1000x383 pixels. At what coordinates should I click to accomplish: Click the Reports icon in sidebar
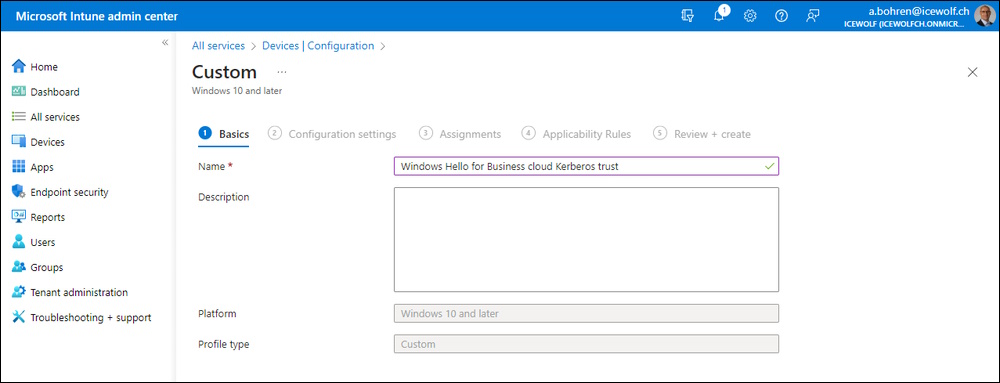click(x=18, y=217)
